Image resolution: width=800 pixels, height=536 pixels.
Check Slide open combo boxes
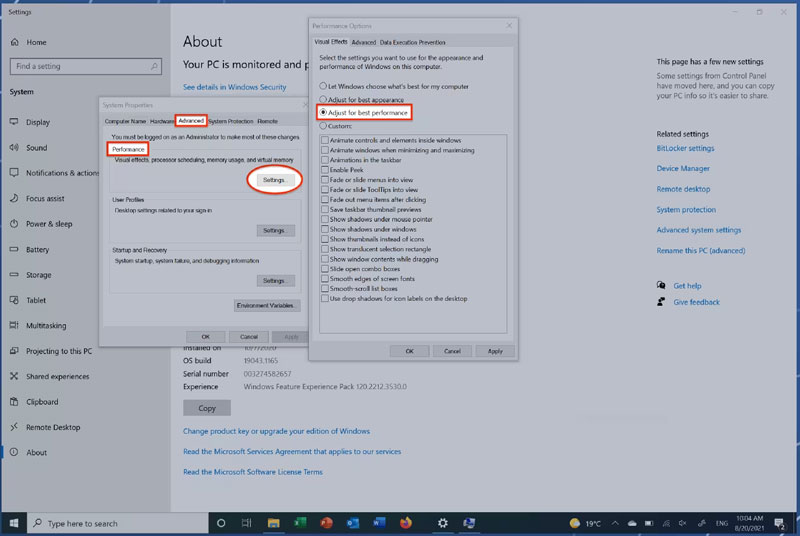point(324,269)
